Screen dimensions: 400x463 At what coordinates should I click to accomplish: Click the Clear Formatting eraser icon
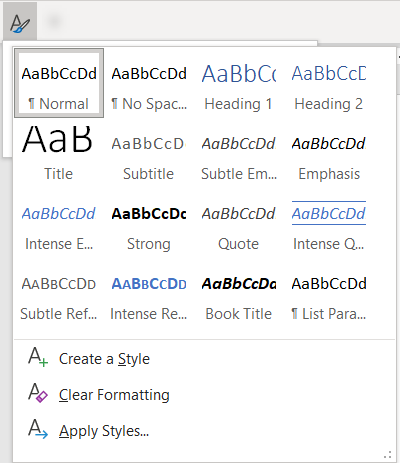tap(38, 393)
